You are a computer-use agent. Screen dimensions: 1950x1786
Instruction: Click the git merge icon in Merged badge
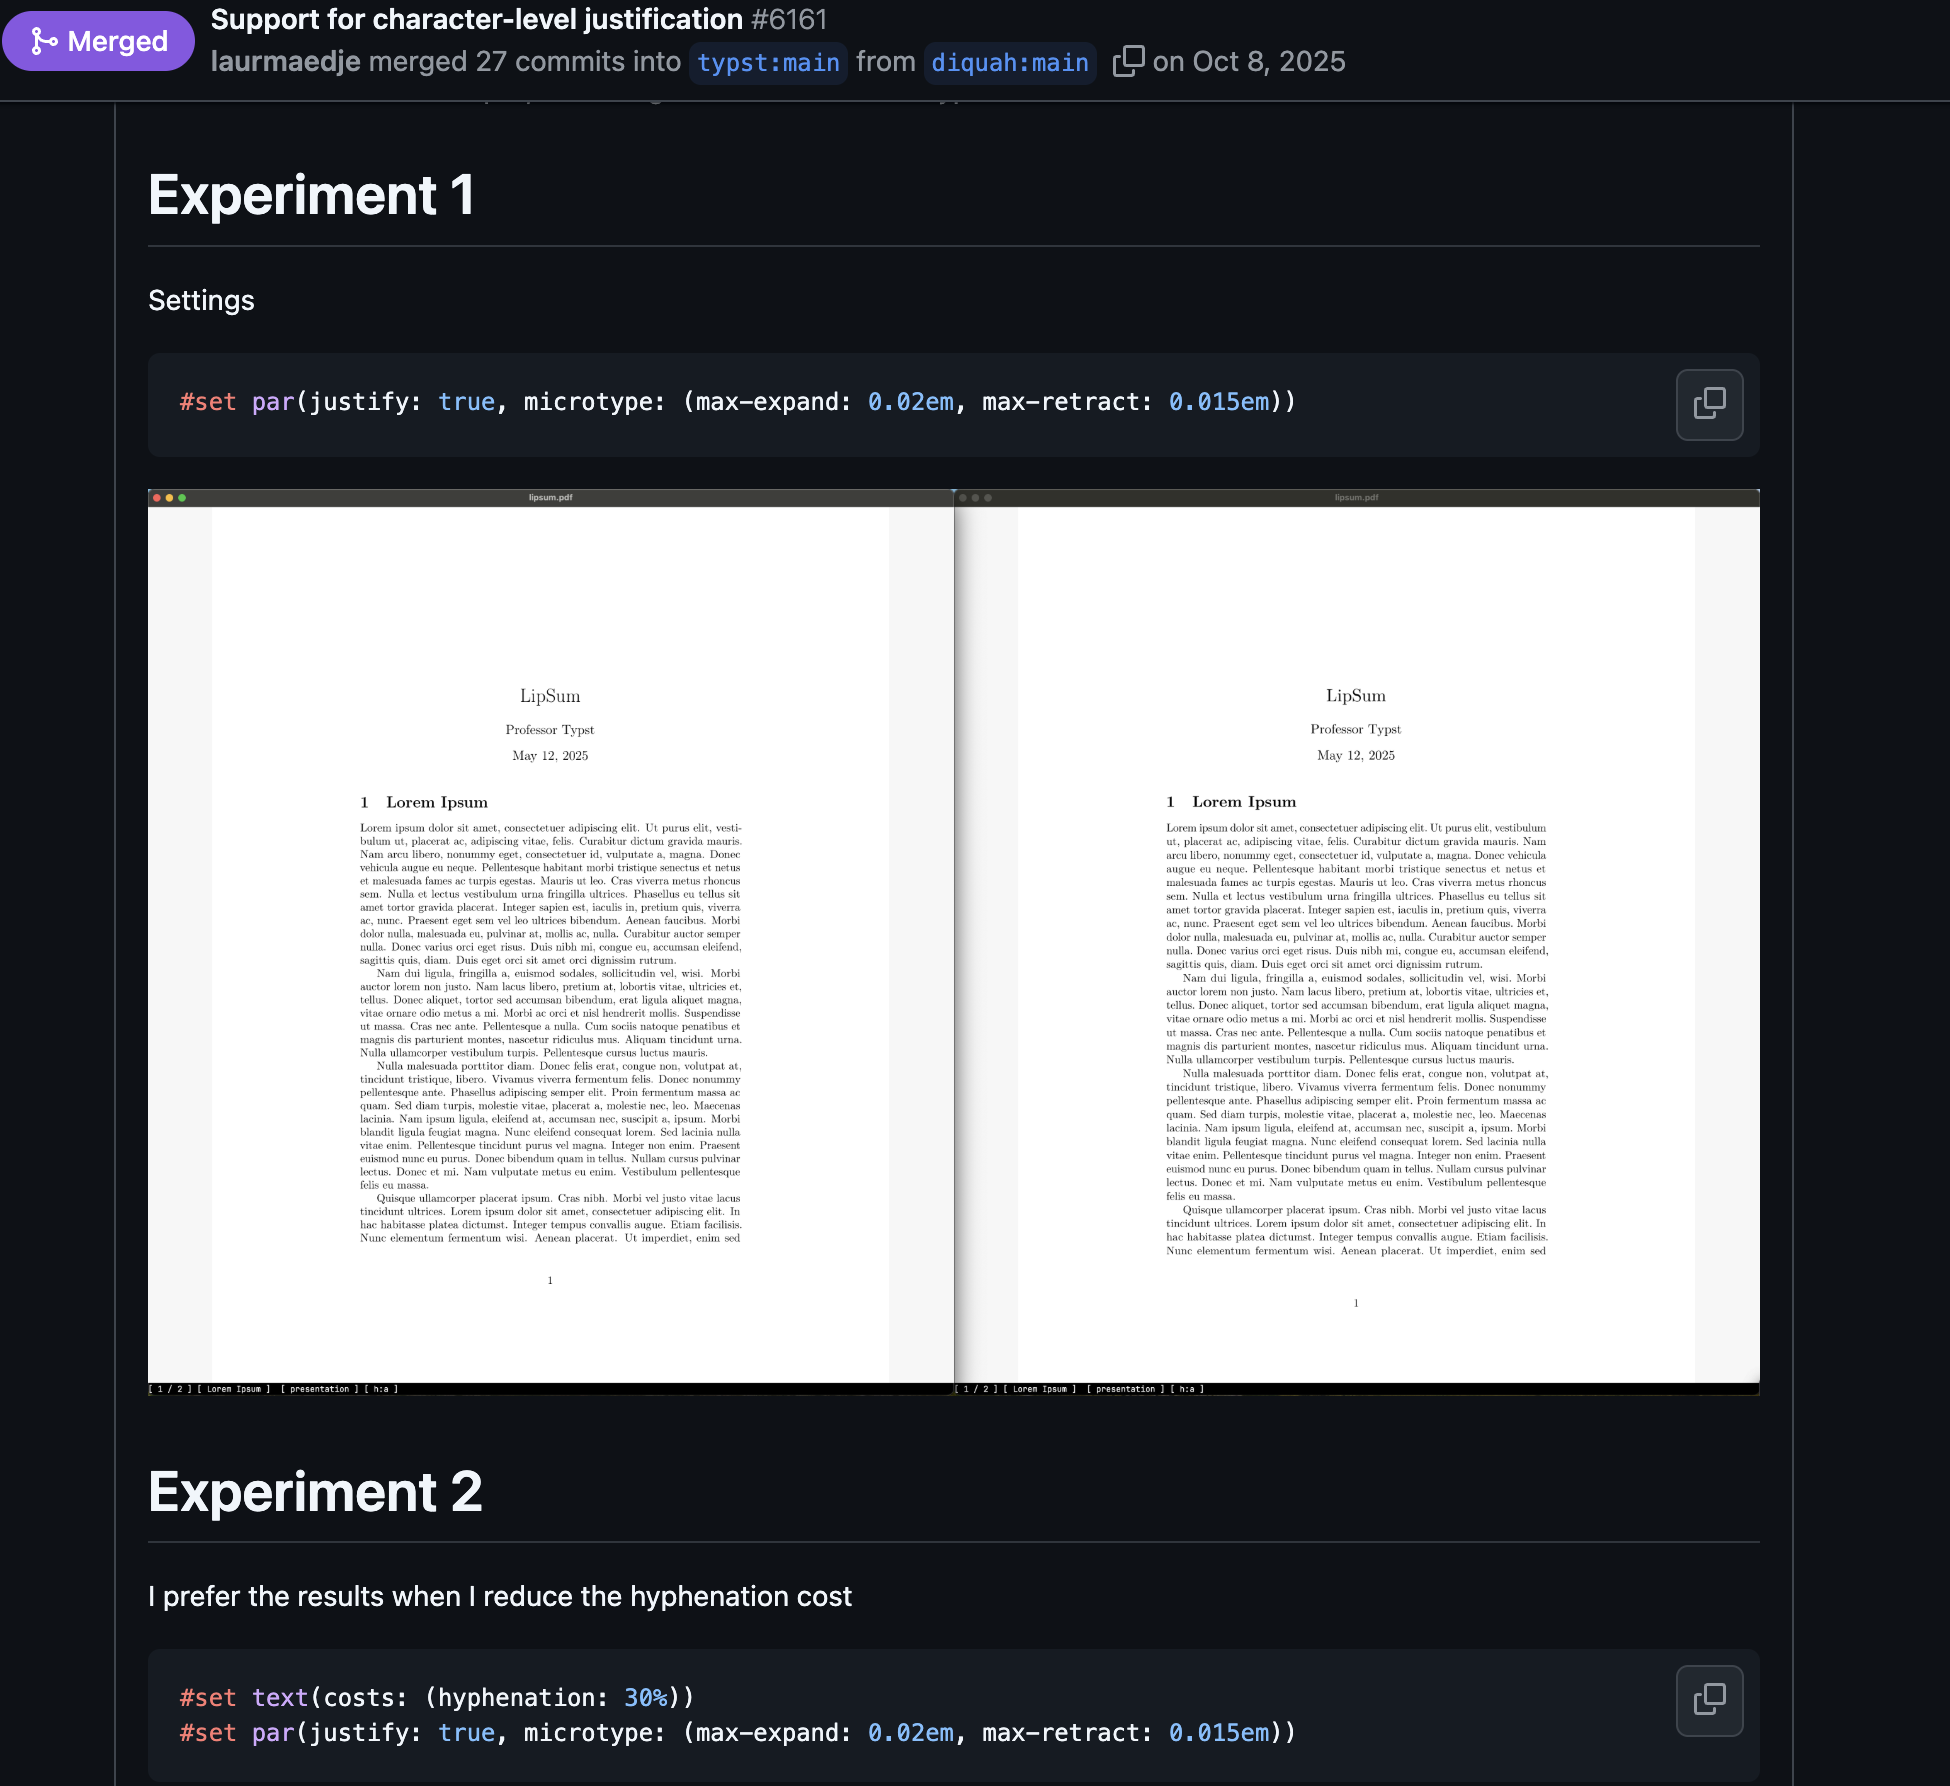[44, 41]
